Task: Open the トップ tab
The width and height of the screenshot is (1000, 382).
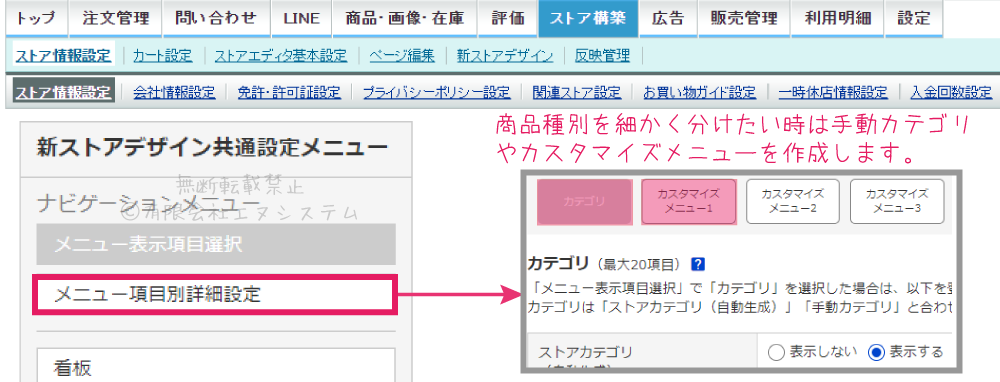Action: [36, 18]
